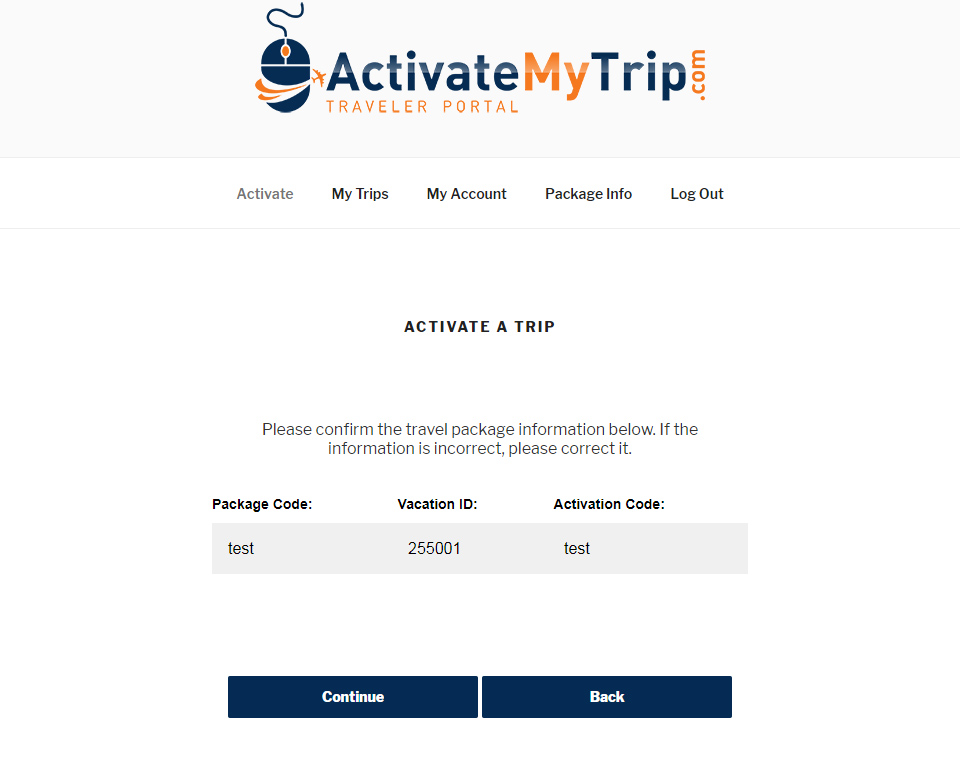Click the ACTIVATE A TRIP heading
The height and width of the screenshot is (770, 960).
(x=479, y=327)
